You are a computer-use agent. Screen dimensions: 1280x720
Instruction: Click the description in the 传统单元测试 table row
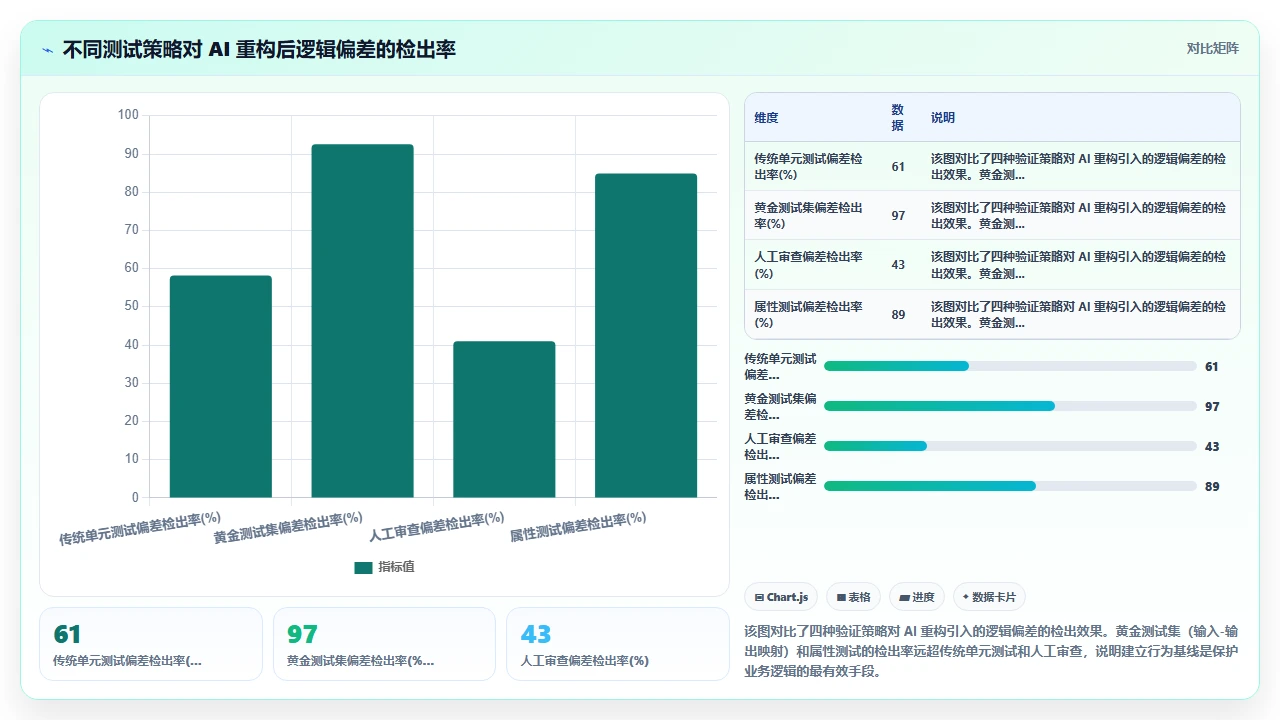pos(1080,166)
